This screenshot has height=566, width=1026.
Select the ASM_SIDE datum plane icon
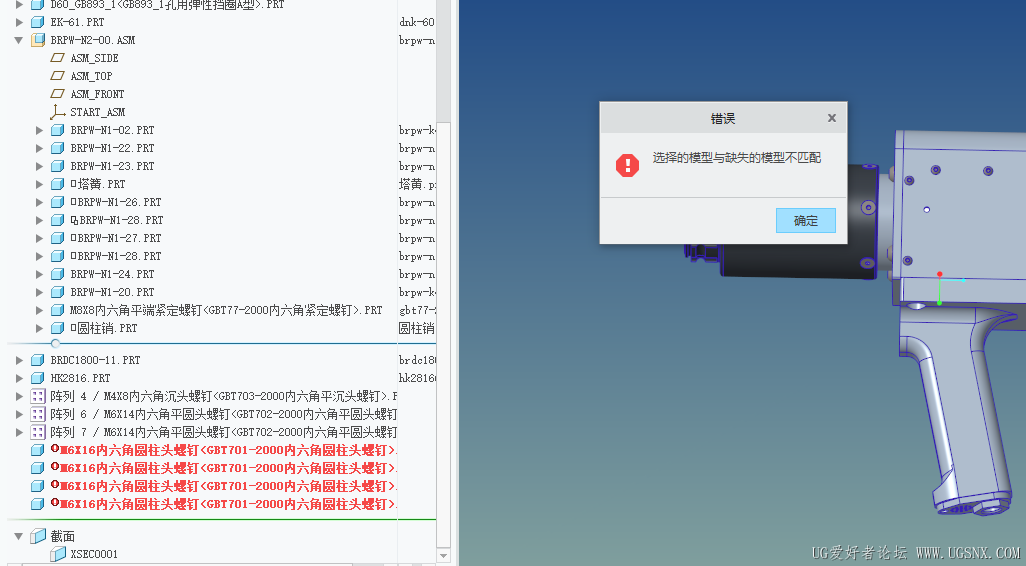pos(58,58)
